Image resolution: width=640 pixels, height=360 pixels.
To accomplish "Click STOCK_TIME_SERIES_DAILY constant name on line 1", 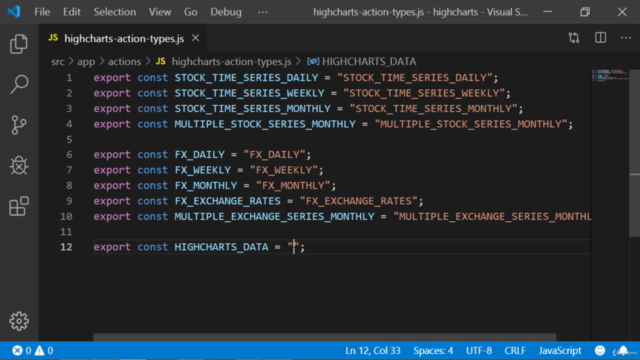I will pos(246,78).
